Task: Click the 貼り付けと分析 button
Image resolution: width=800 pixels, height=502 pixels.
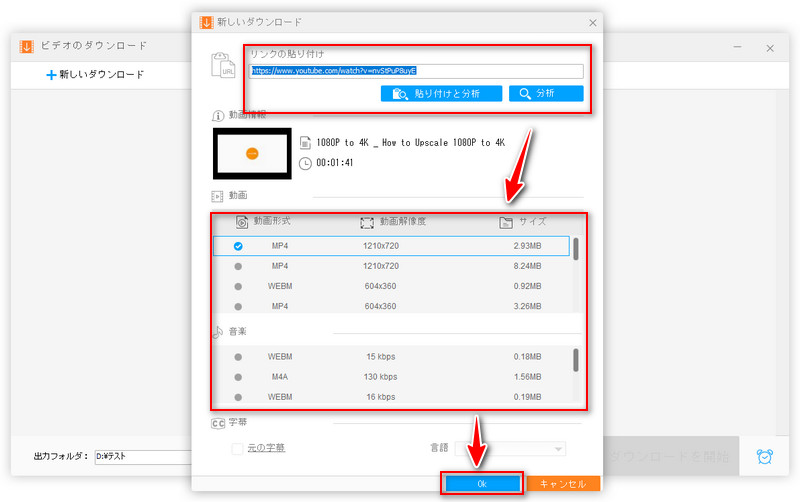Action: pos(441,93)
